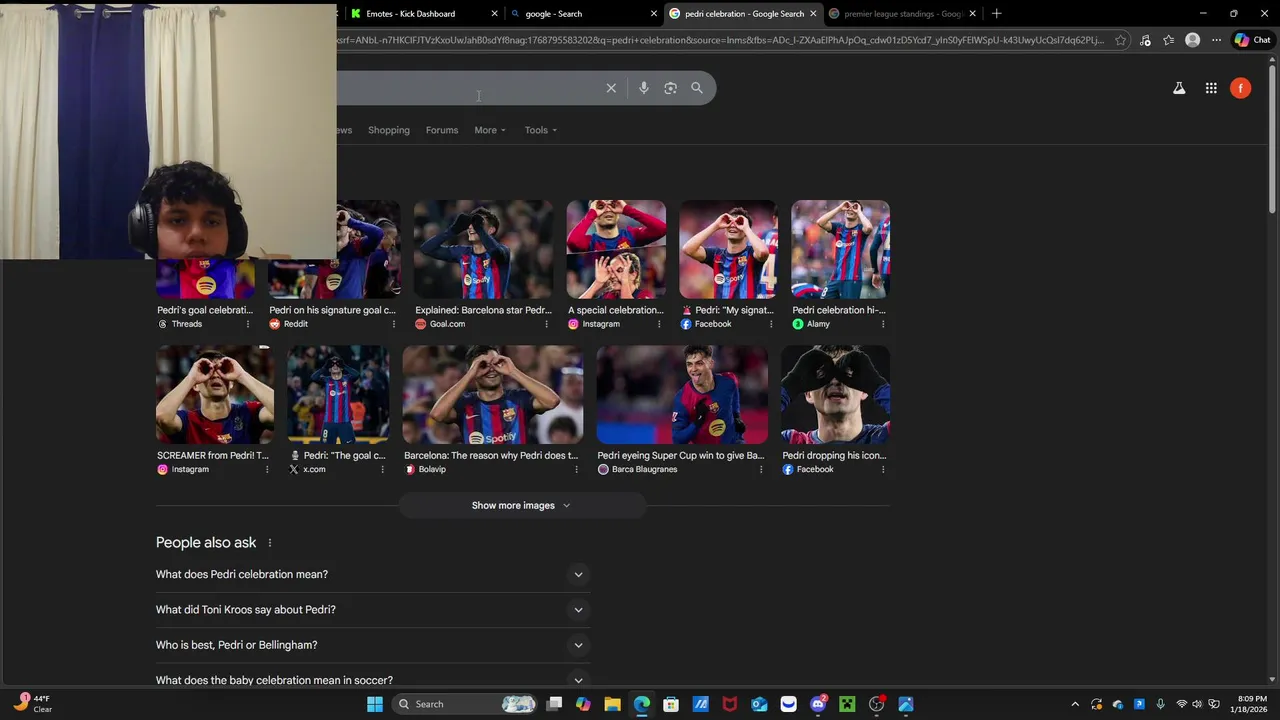1280x720 pixels.
Task: Click the browser address bar URL
Action: point(720,40)
